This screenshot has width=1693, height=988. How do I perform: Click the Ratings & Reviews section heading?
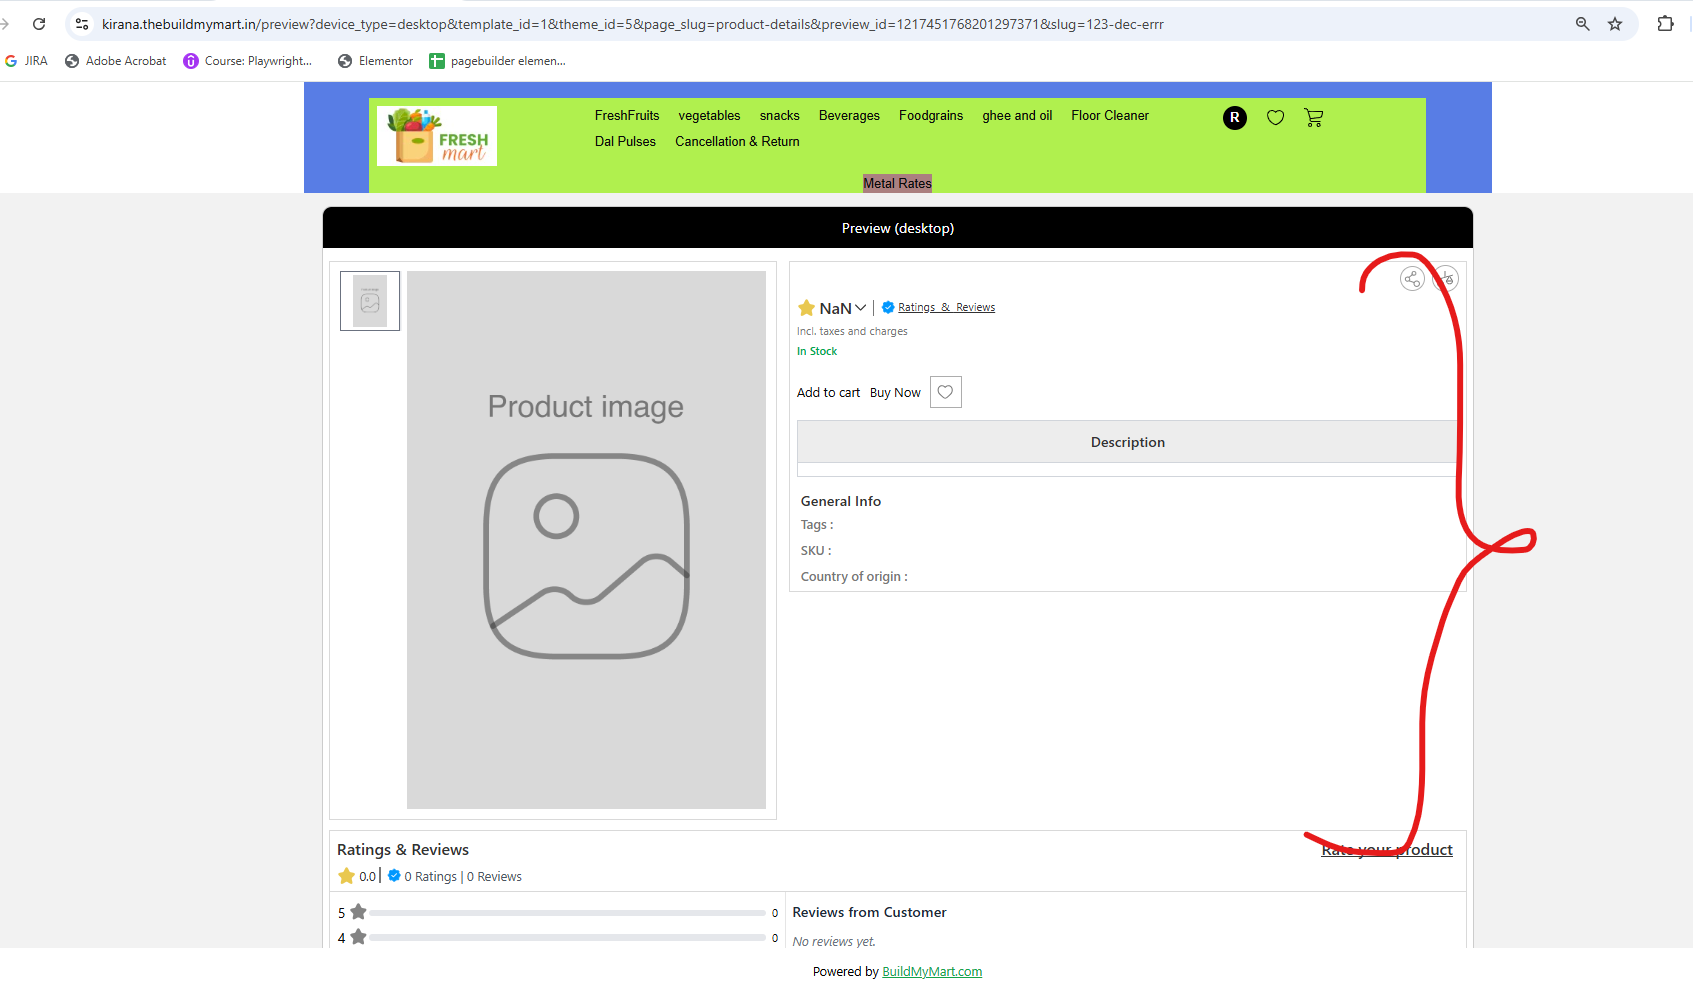(x=403, y=850)
